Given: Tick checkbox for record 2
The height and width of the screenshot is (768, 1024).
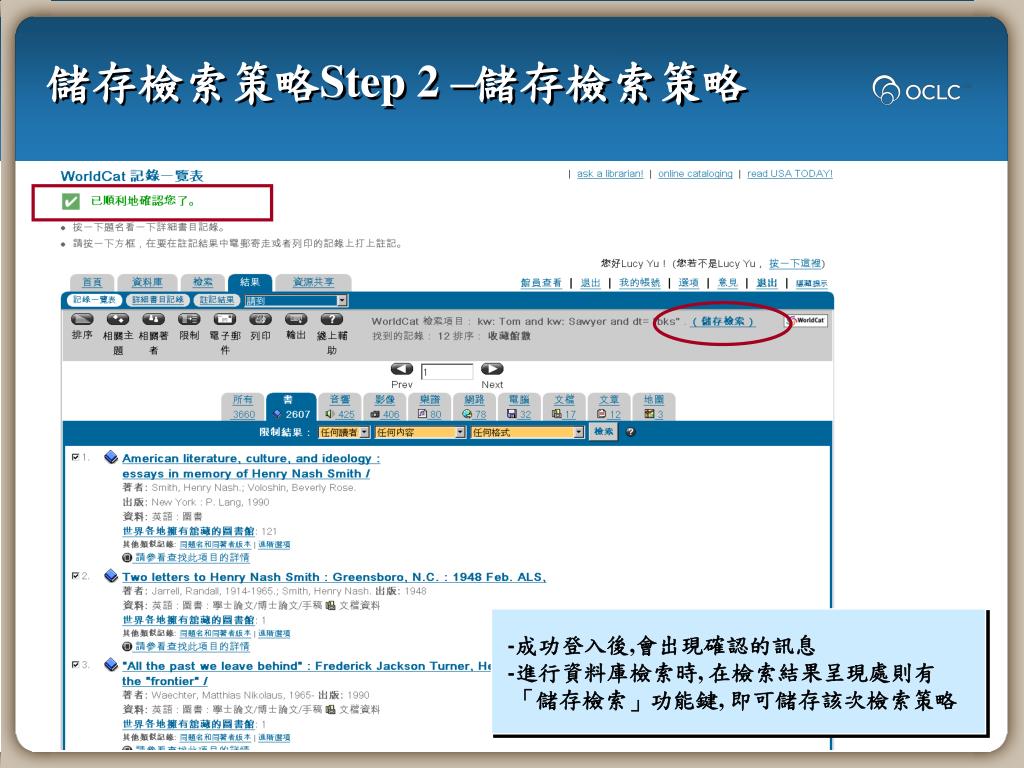Looking at the screenshot, I should point(75,575).
